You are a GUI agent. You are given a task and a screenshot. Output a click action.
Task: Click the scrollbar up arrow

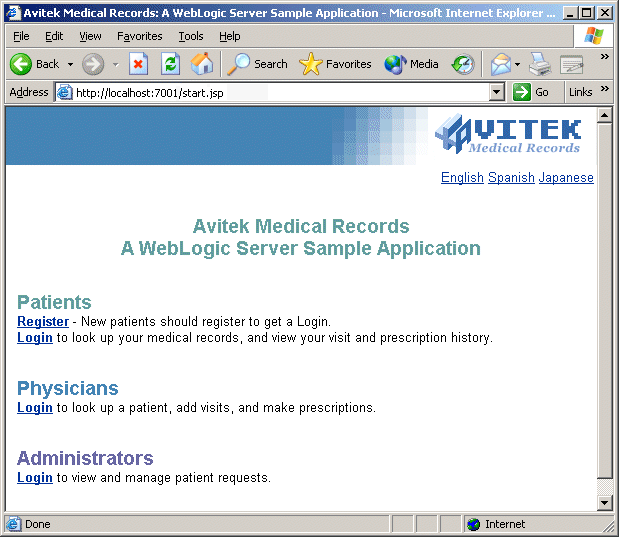point(604,115)
